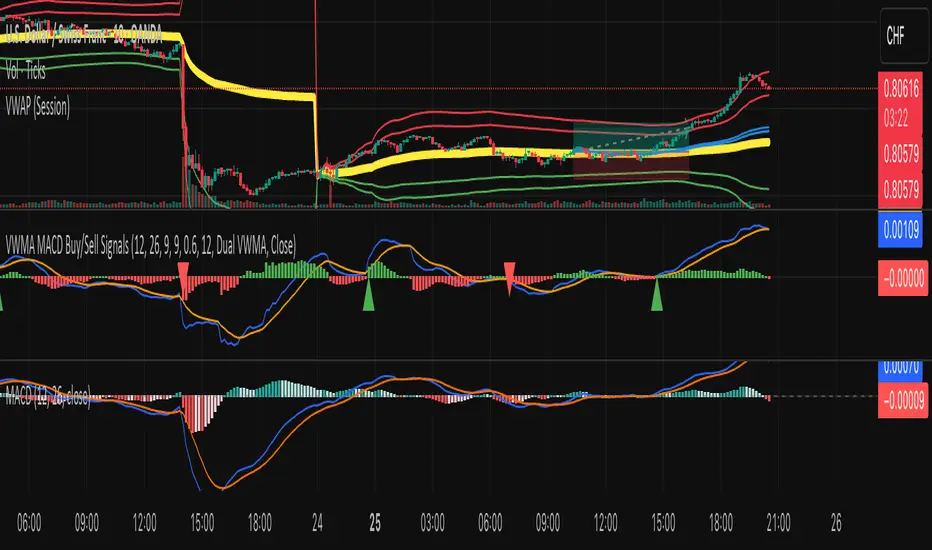Select the Vol · Ticks indicator legend
The width and height of the screenshot is (932, 550).
coord(26,71)
